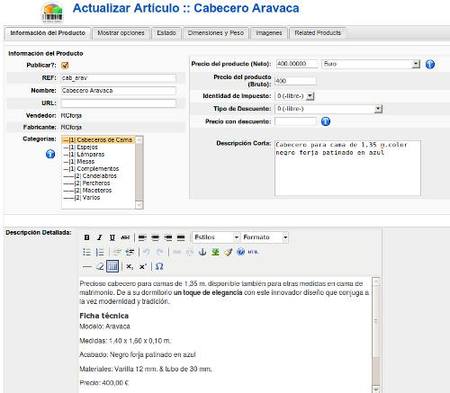
Task: Select the Varios subcategory
Action: click(x=98, y=198)
